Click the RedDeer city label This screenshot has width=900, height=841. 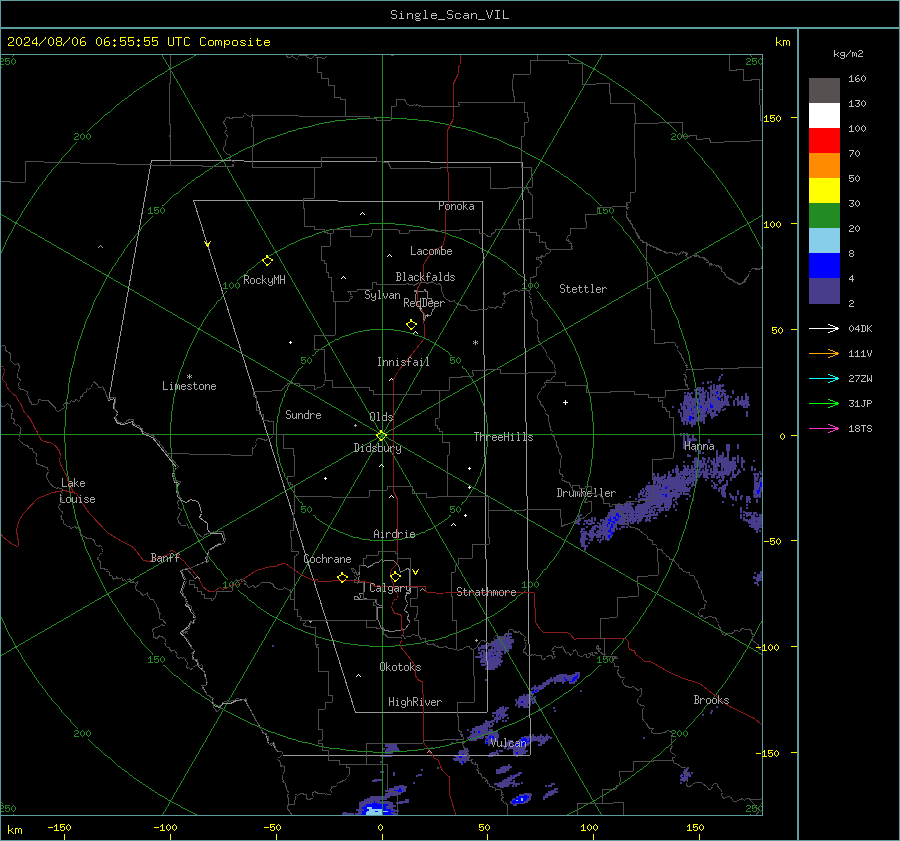(424, 303)
